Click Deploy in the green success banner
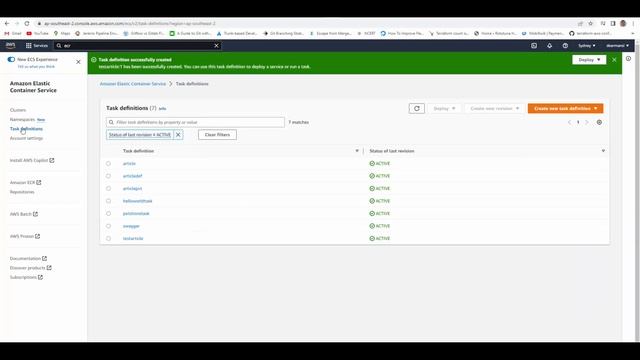640x360 pixels. (589, 60)
